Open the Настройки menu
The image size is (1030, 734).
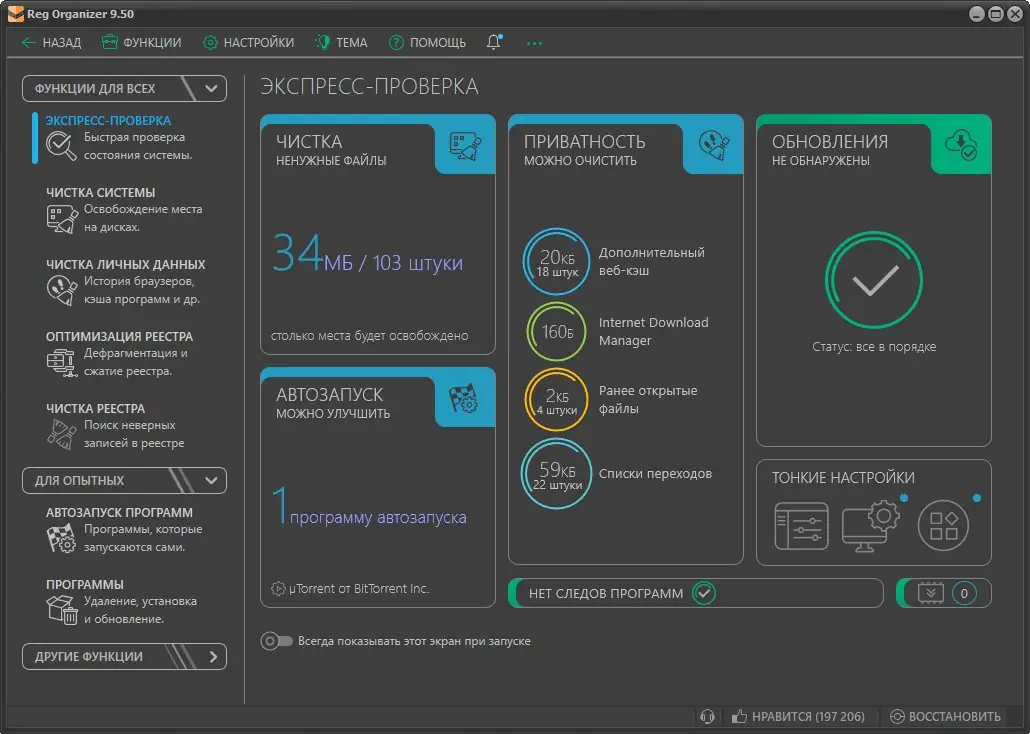[248, 43]
